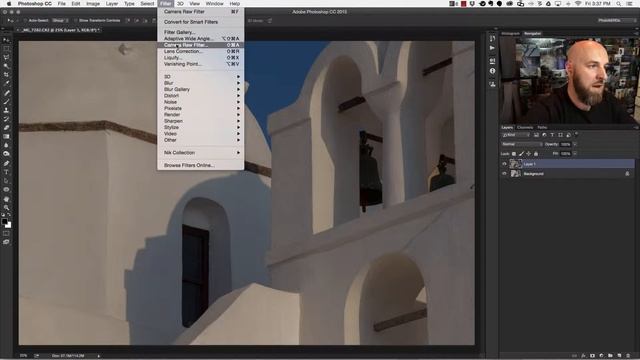Open the Actions panel play icon
This screenshot has height=360, width=640.
(x=492, y=48)
